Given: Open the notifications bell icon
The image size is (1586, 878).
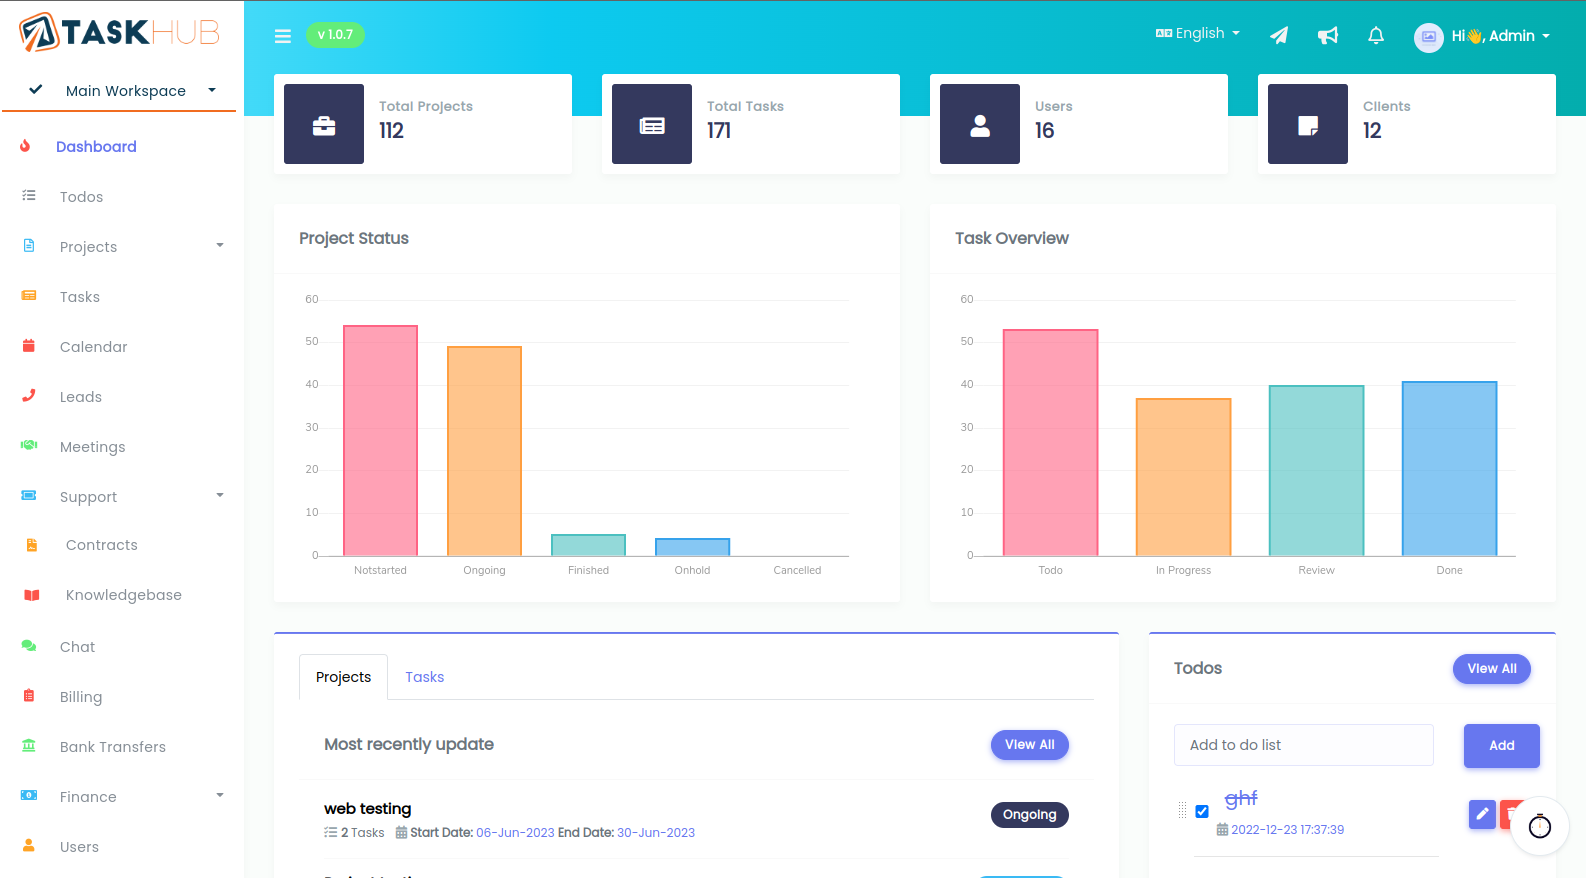Looking at the screenshot, I should coord(1376,36).
